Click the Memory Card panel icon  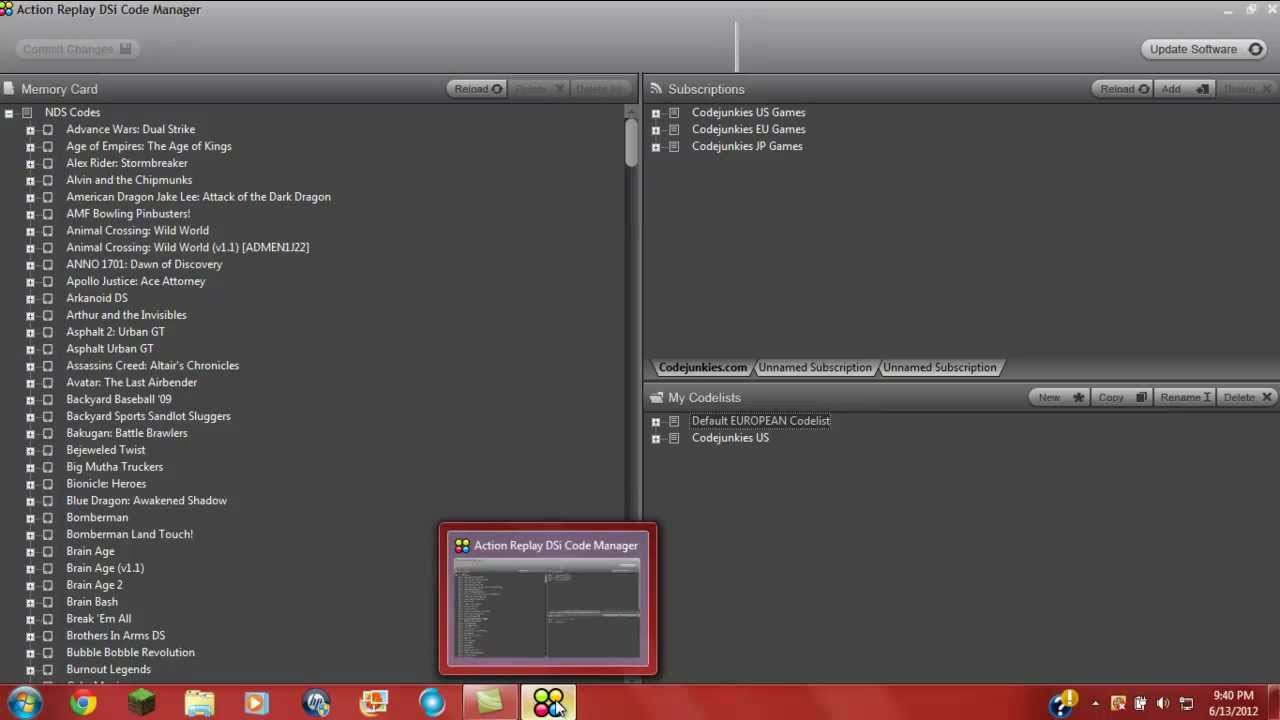[9, 89]
